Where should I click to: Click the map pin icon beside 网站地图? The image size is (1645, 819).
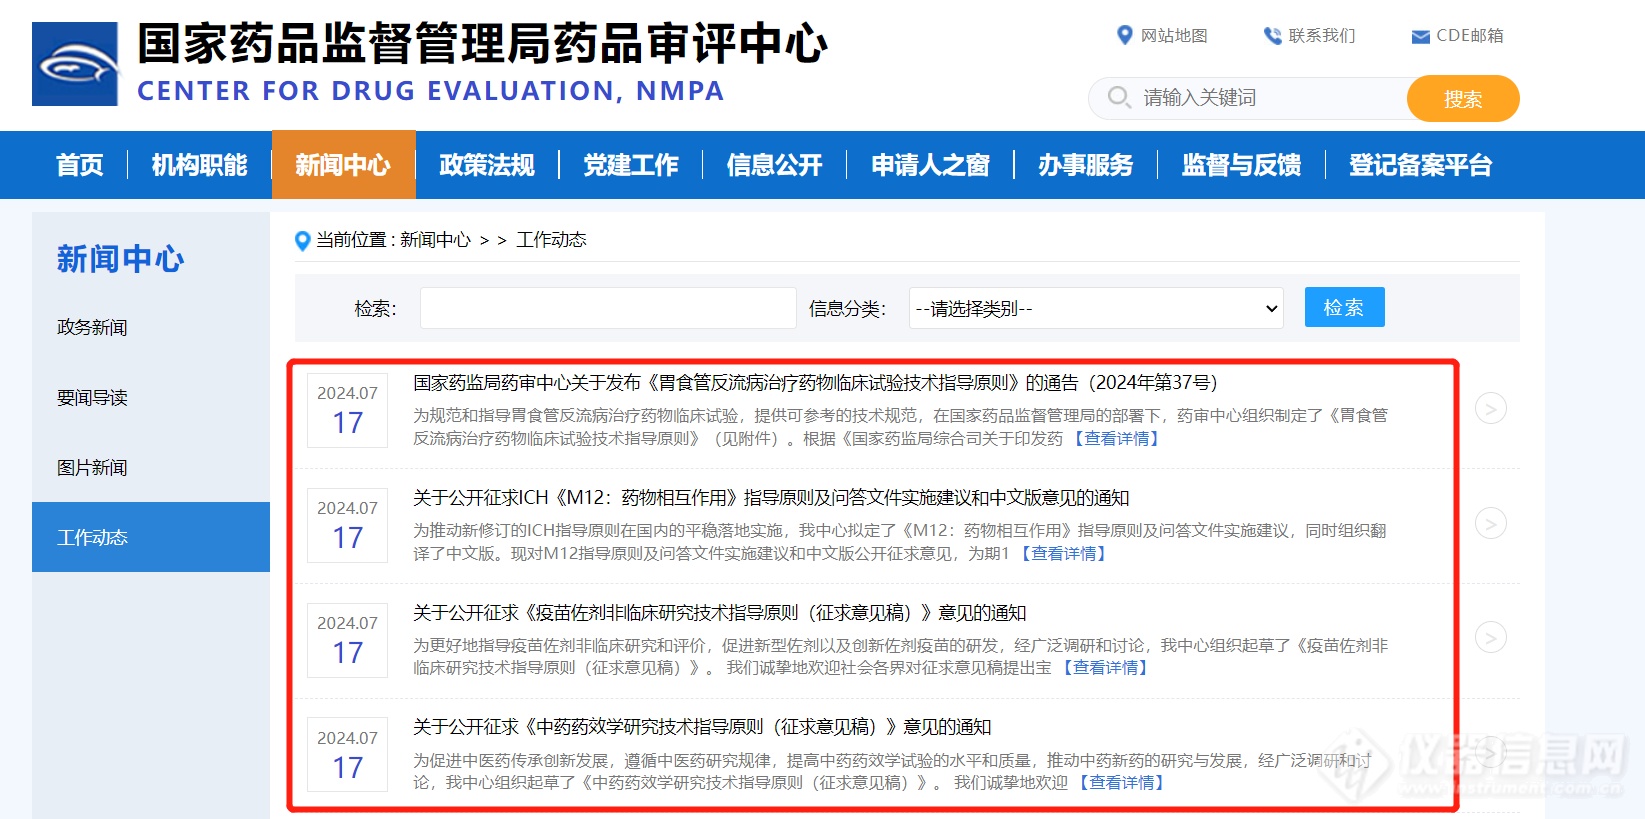point(1124,35)
